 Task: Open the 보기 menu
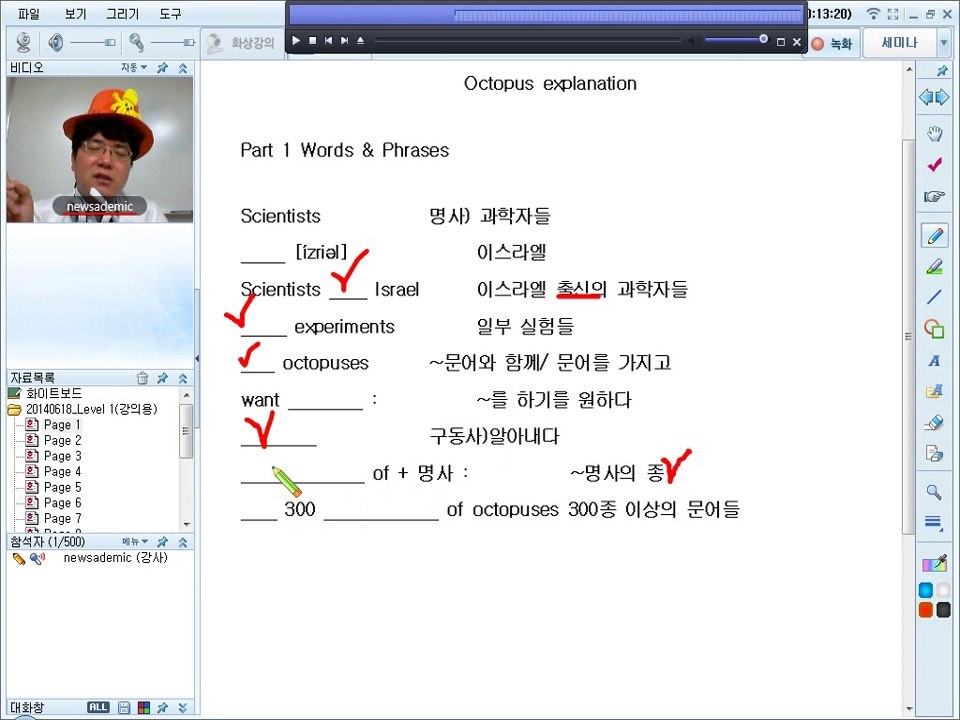click(75, 13)
